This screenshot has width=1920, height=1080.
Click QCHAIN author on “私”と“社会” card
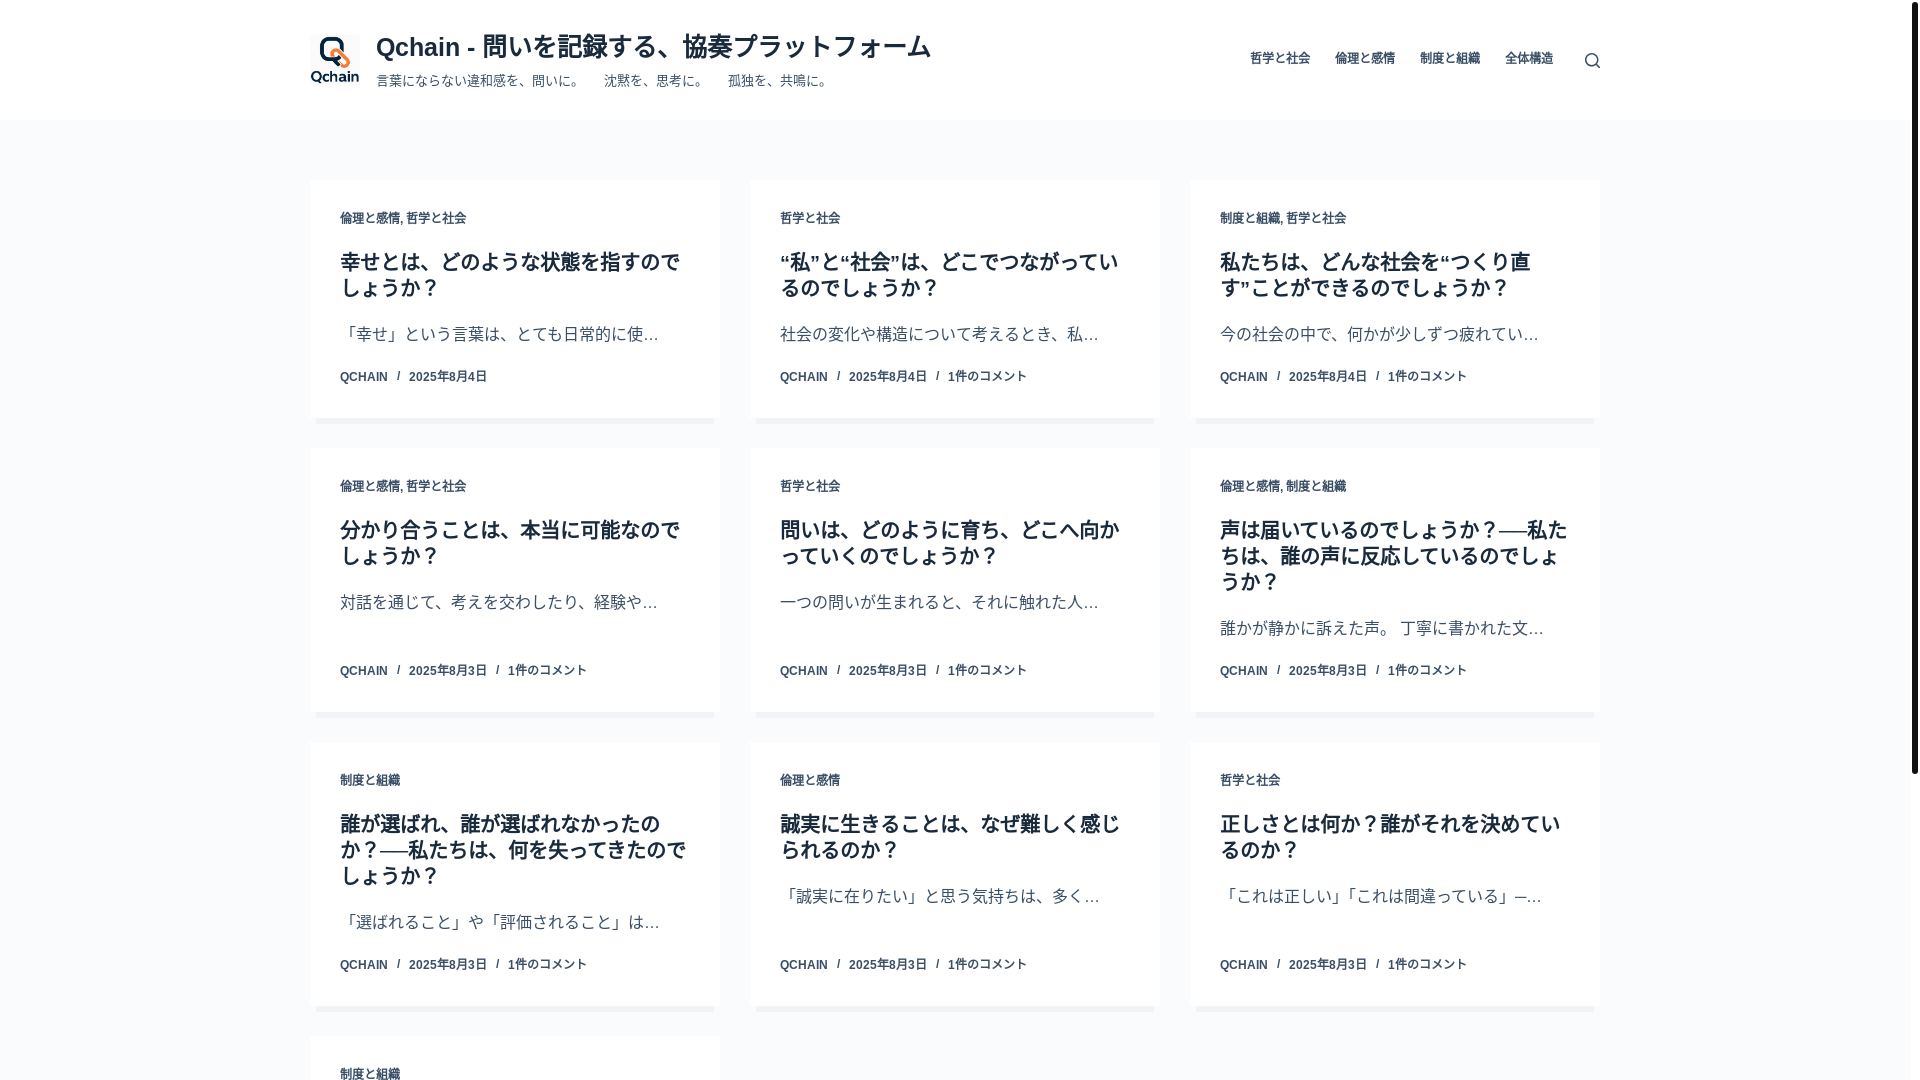(804, 377)
